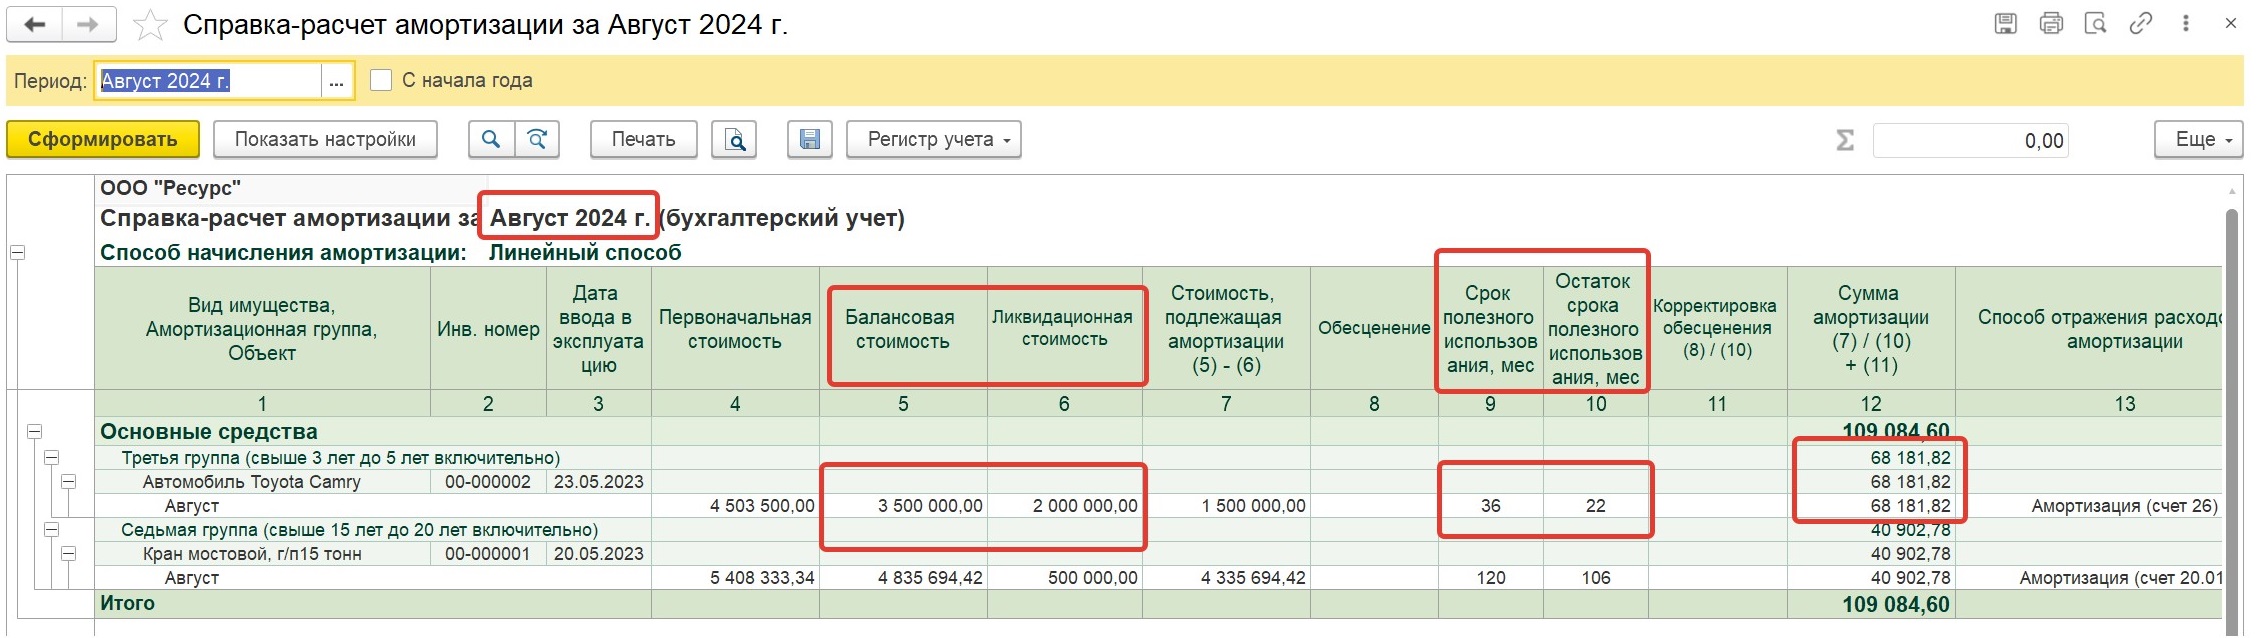The image size is (2259, 638).
Task: Add report to favorites with star icon
Action: point(150,25)
